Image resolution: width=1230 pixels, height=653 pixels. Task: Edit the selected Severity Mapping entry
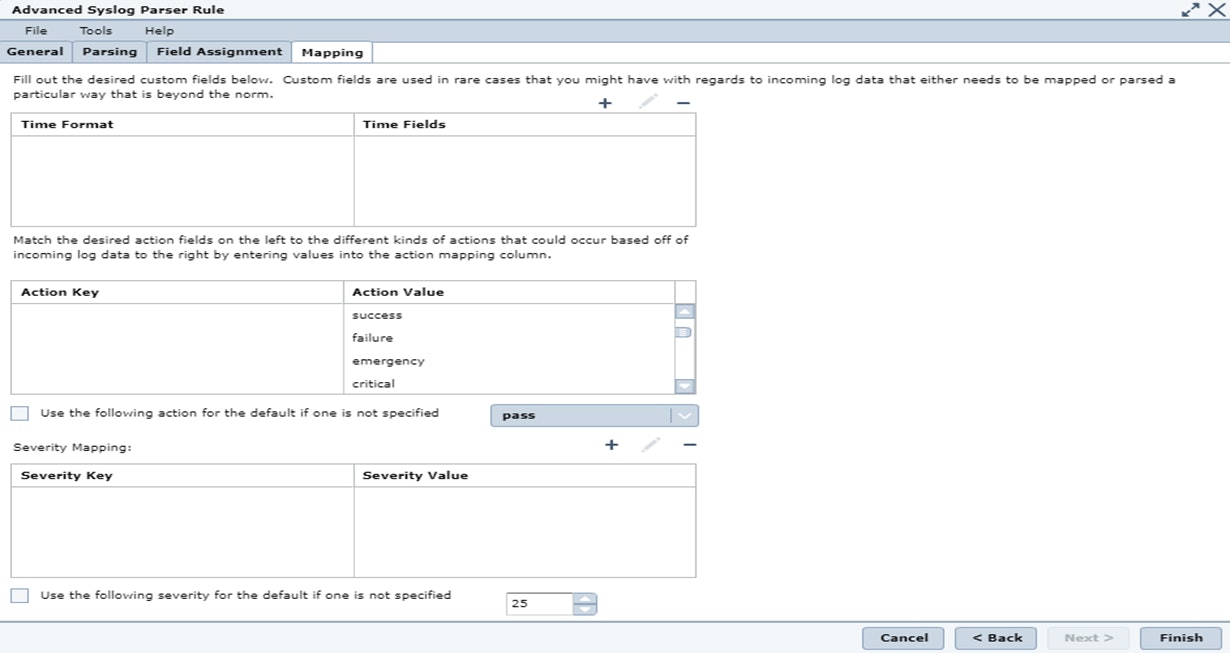[651, 445]
